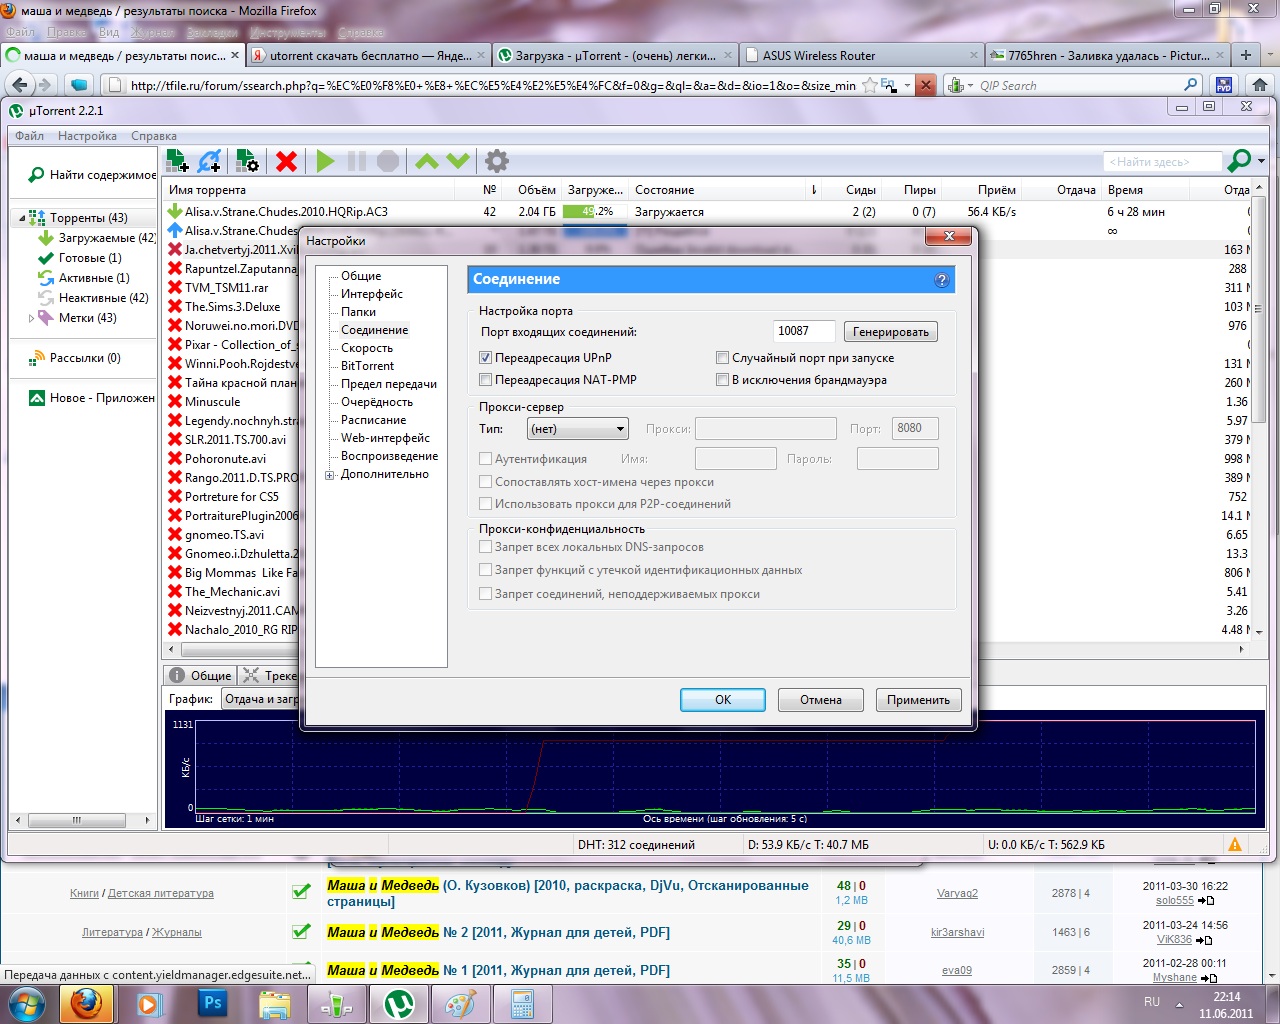1280x1024 pixels.
Task: Toggle Использовать прокси для P2P-соединений checkbox
Action: coord(486,504)
